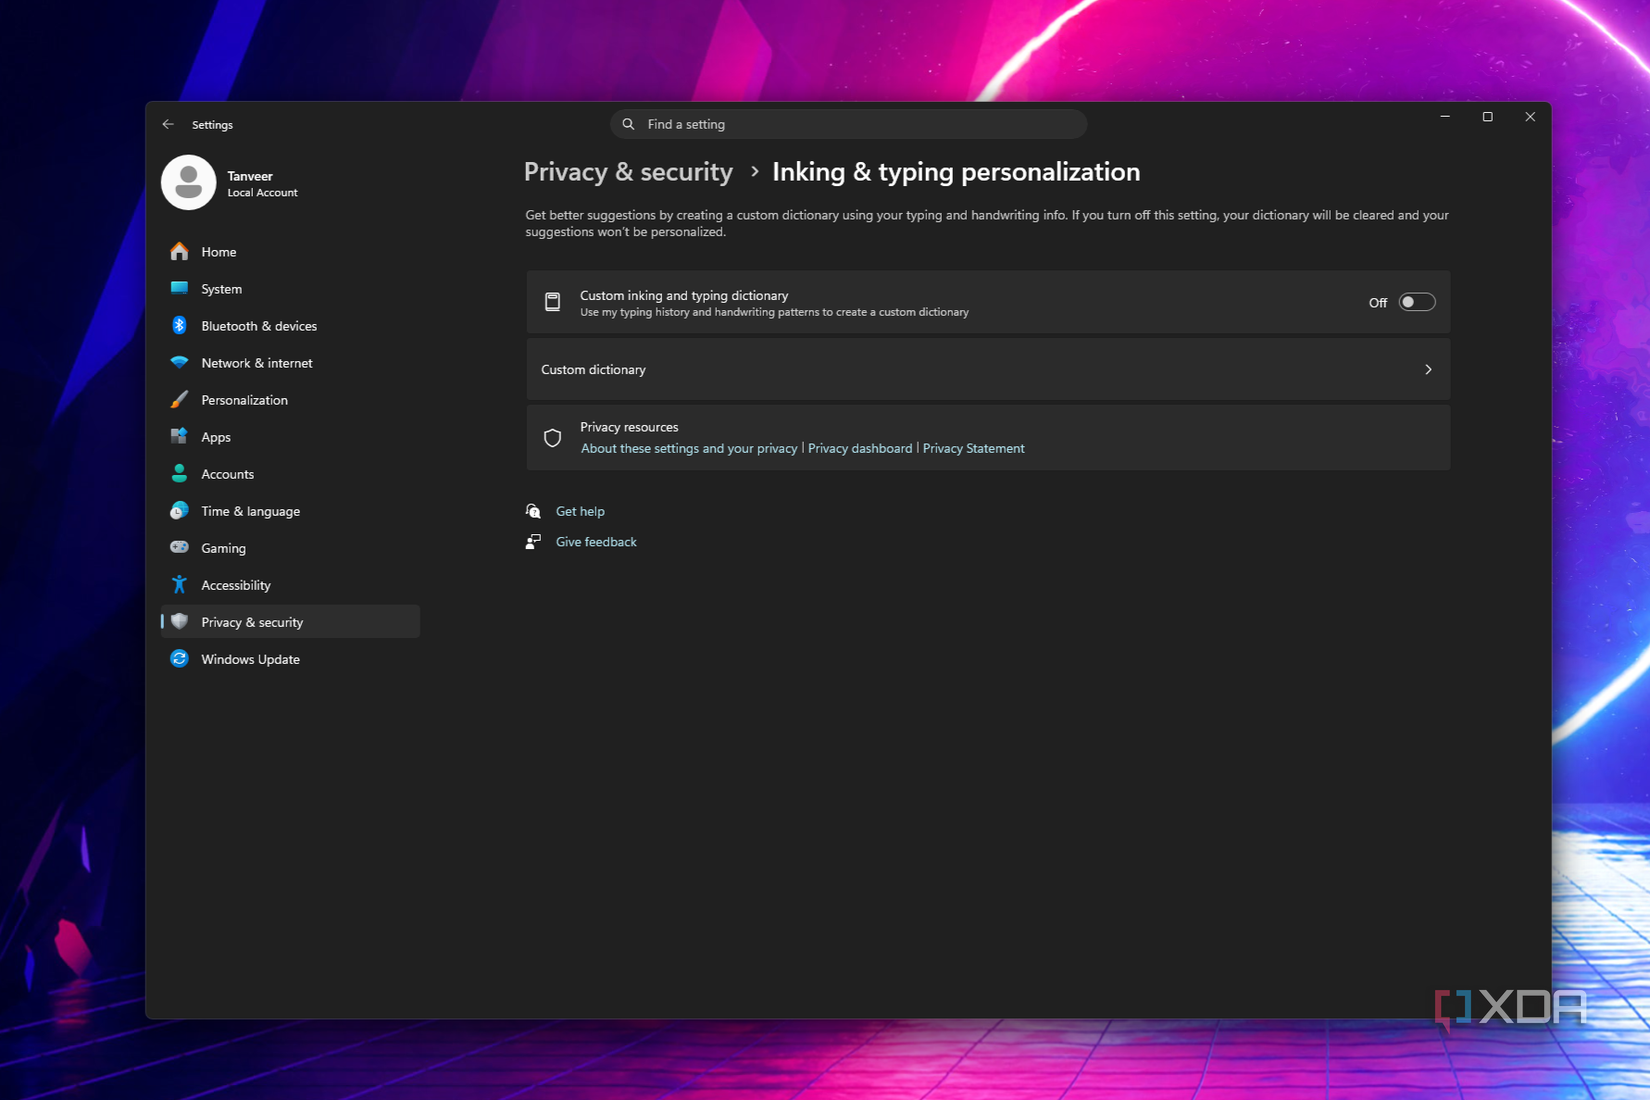Click the Give feedback person icon
This screenshot has height=1100, width=1650.
[533, 541]
